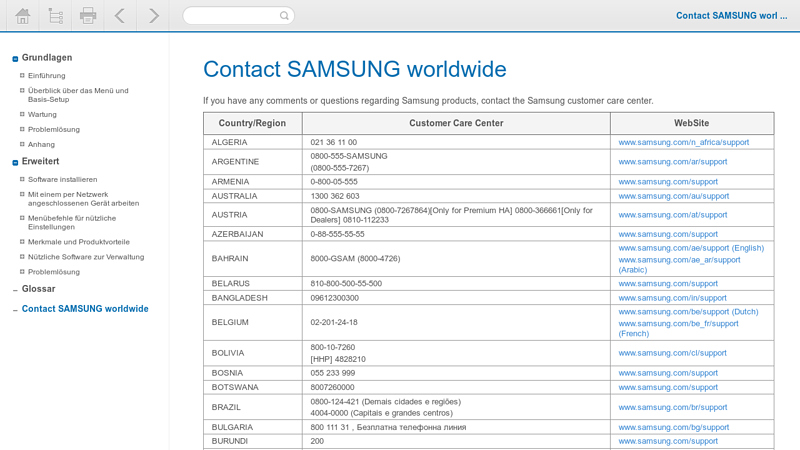Open Belarus samsung.com/support link

tap(668, 284)
